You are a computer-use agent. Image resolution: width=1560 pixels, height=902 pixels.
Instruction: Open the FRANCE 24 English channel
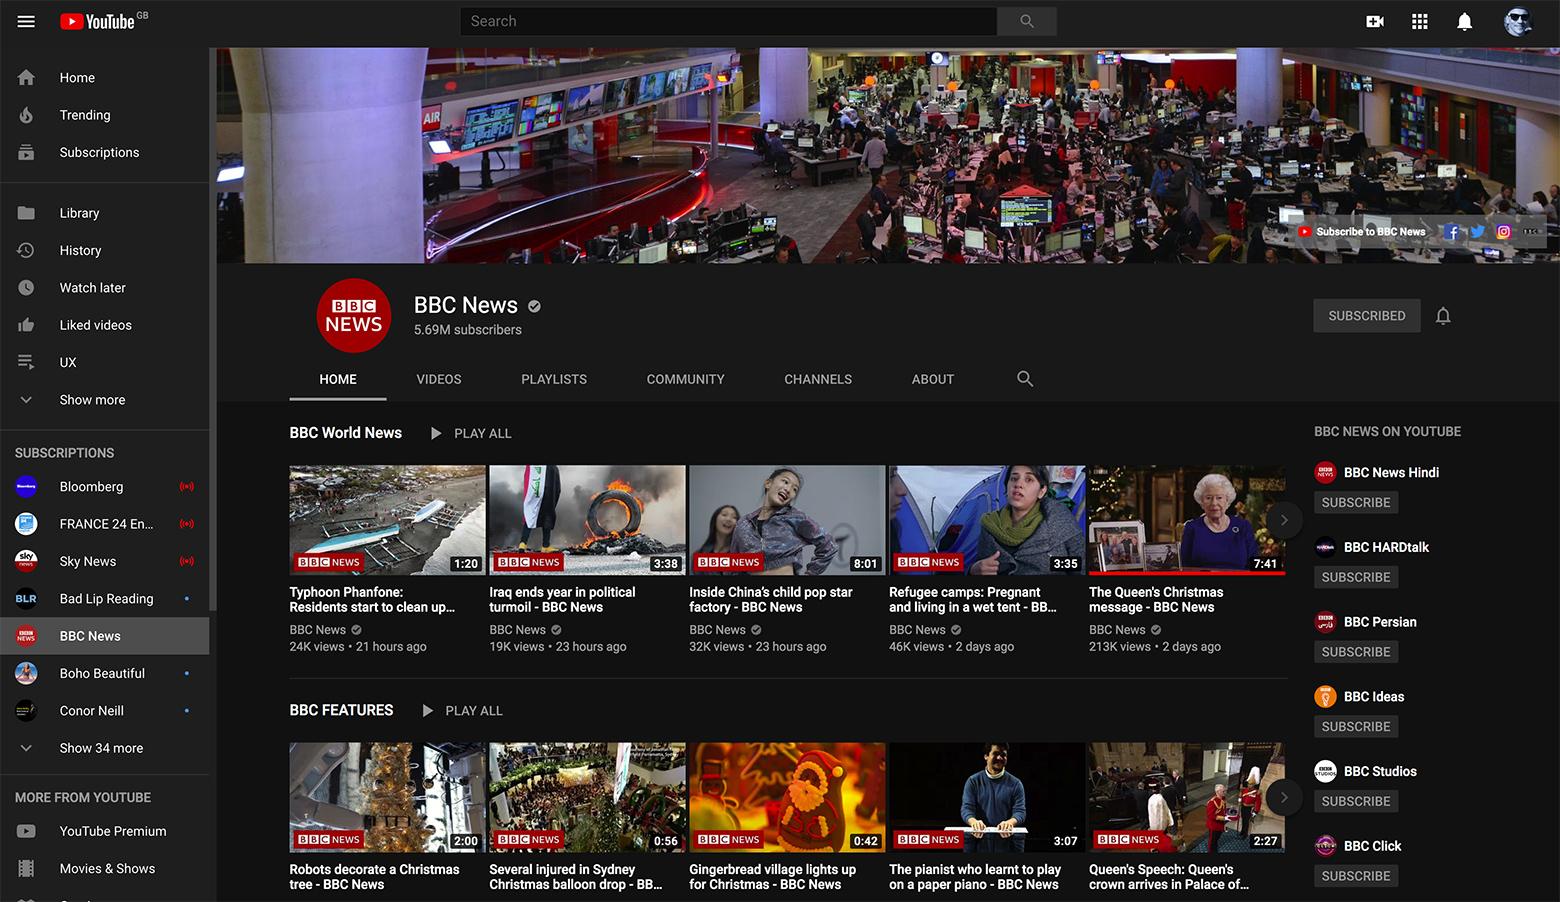coord(105,524)
